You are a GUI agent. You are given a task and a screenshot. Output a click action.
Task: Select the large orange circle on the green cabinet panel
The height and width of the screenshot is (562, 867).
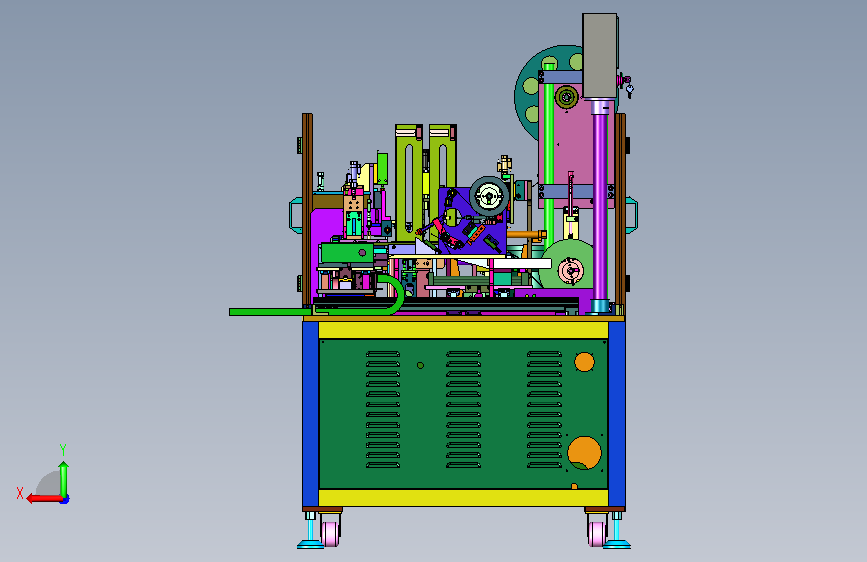(x=584, y=452)
